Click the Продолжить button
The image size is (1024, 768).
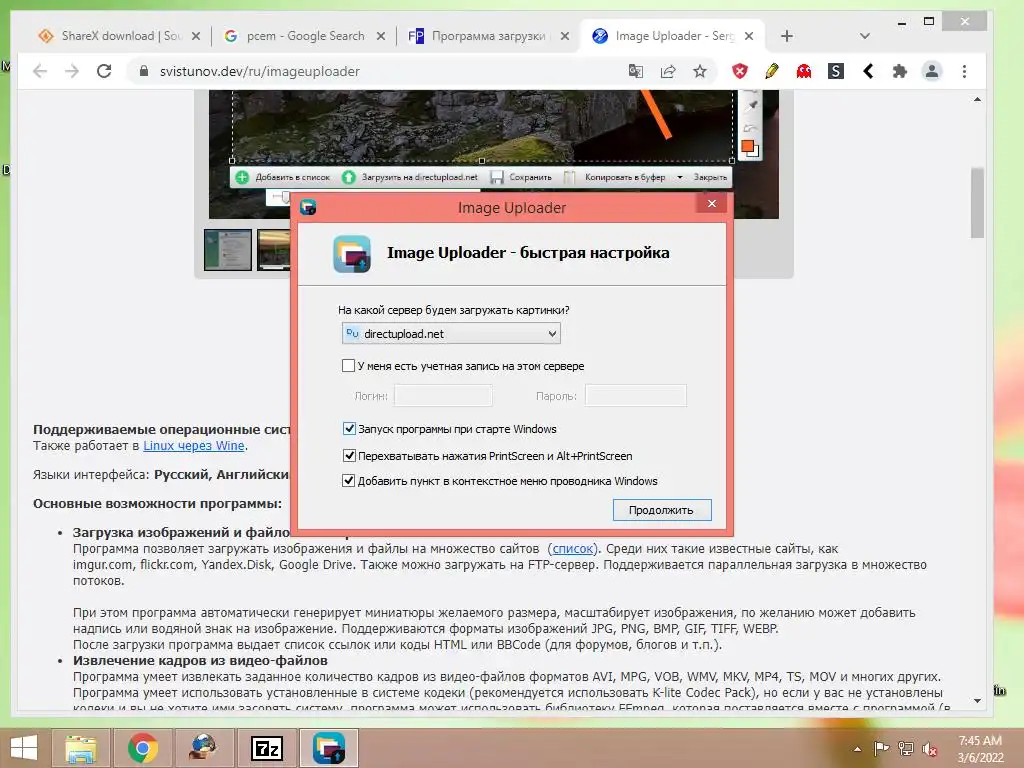pyautogui.click(x=662, y=510)
